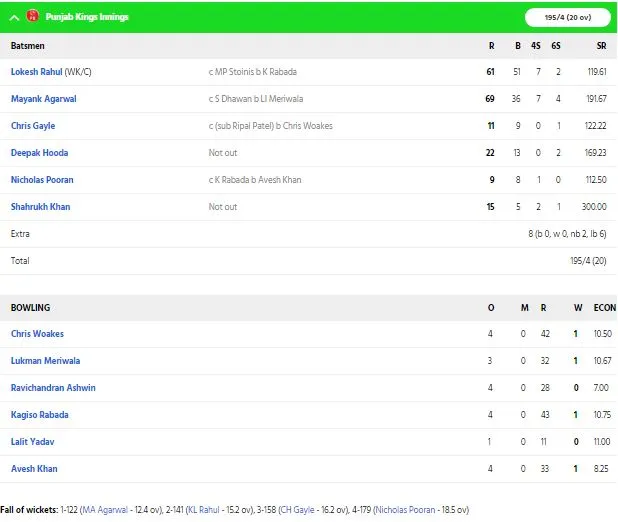The image size is (618, 522).
Task: Open Lokesh Rahul player profile link
Action: [36, 72]
